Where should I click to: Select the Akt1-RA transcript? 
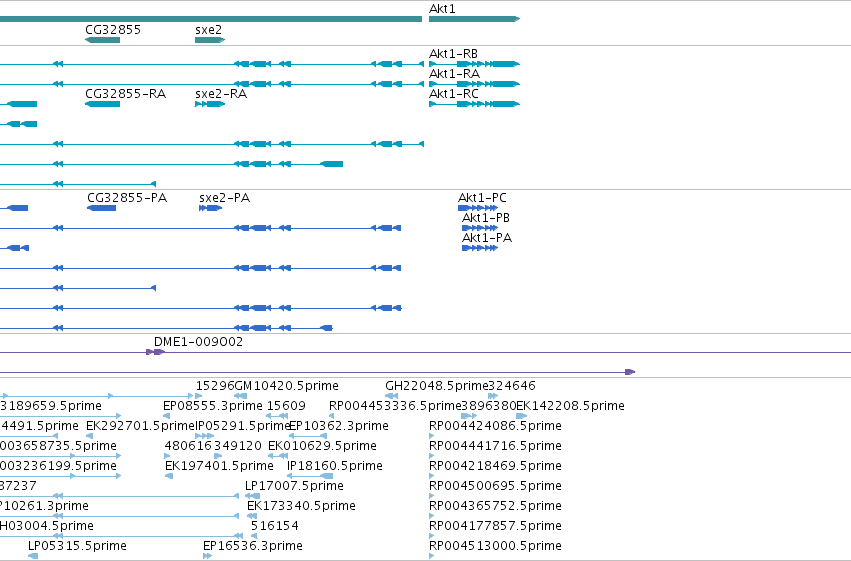[x=474, y=84]
